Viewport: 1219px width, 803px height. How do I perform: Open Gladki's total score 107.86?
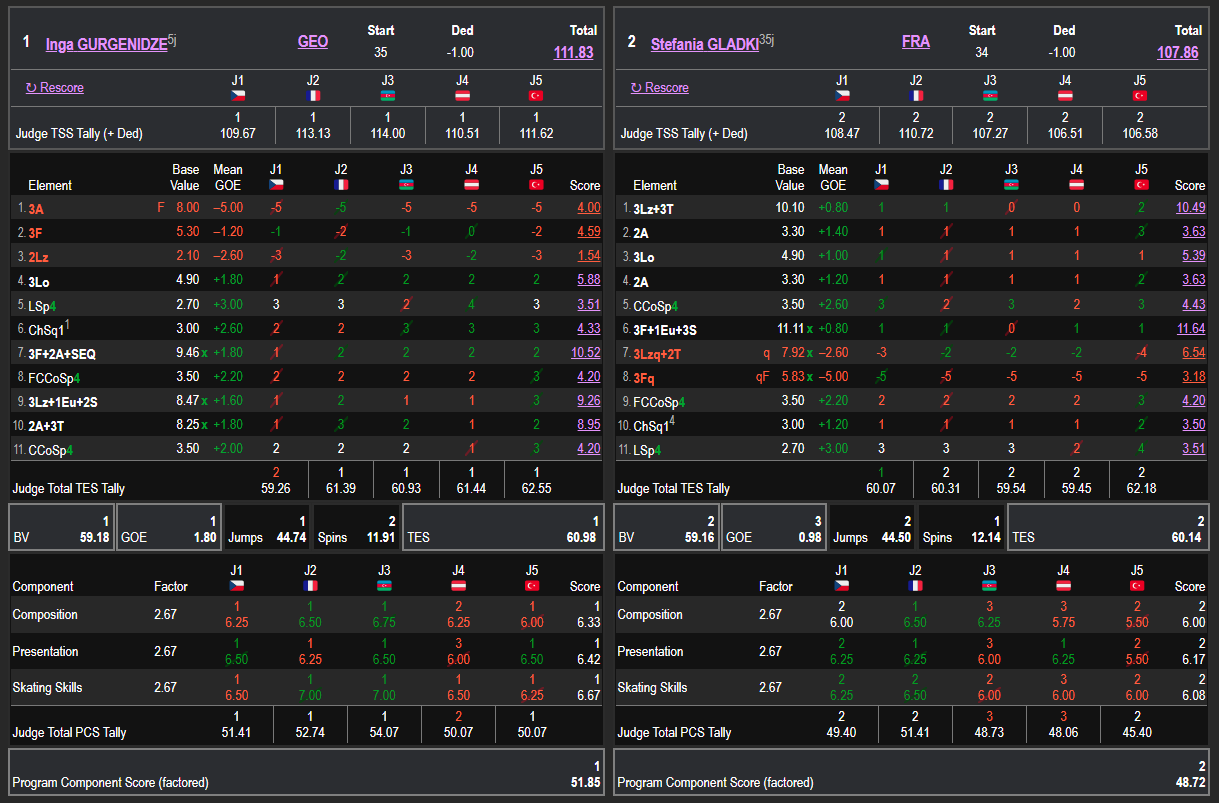click(x=1177, y=53)
